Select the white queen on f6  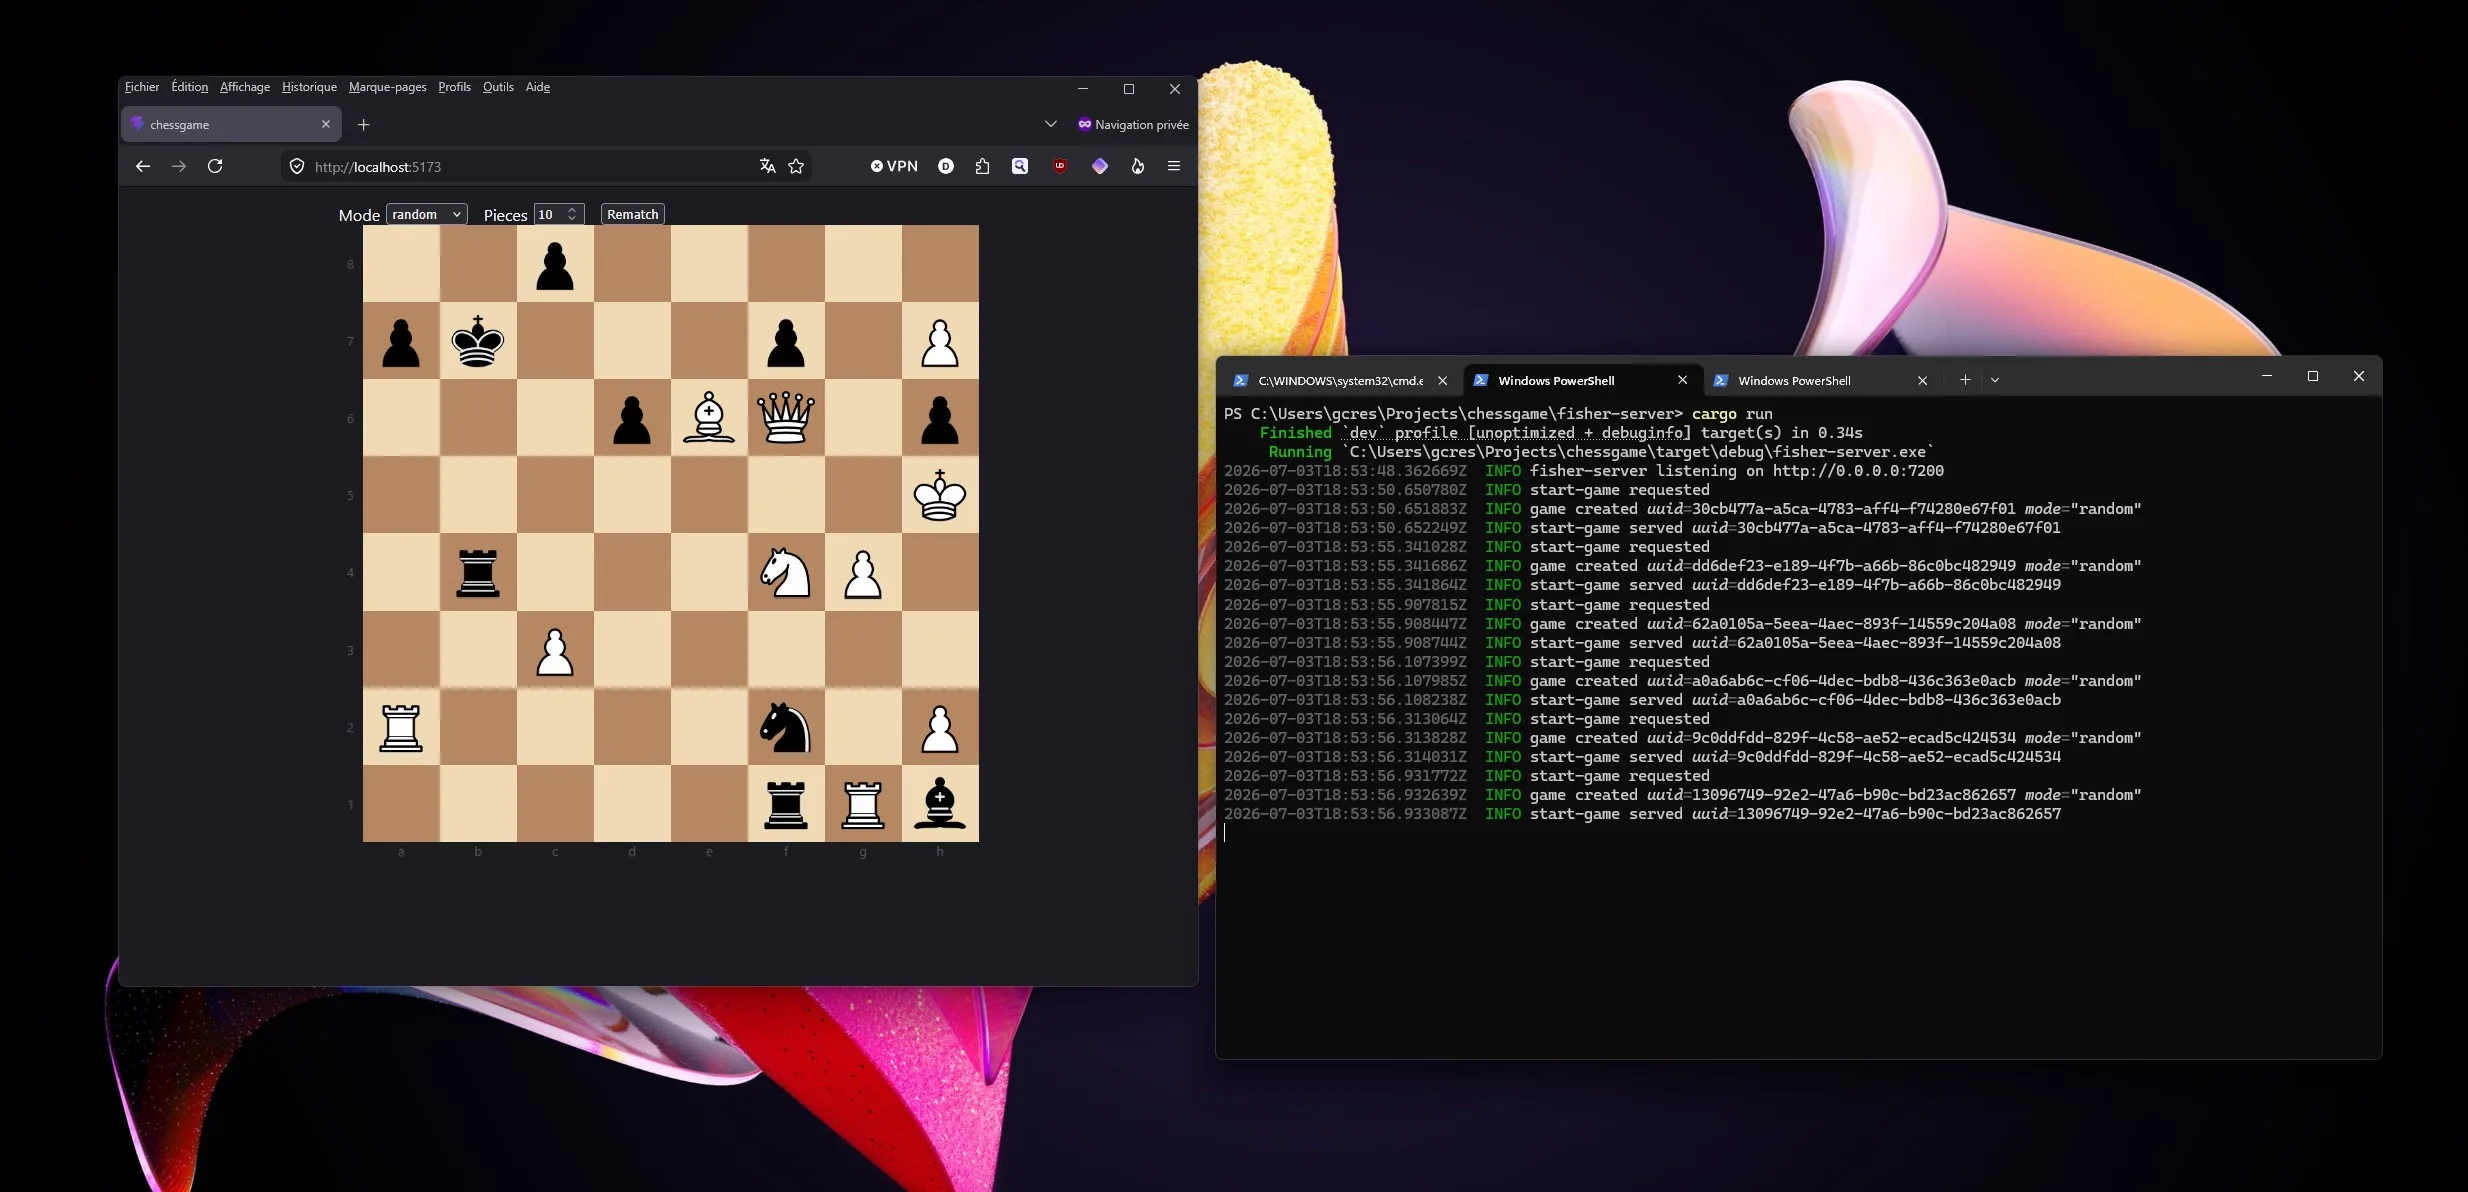[x=786, y=418]
